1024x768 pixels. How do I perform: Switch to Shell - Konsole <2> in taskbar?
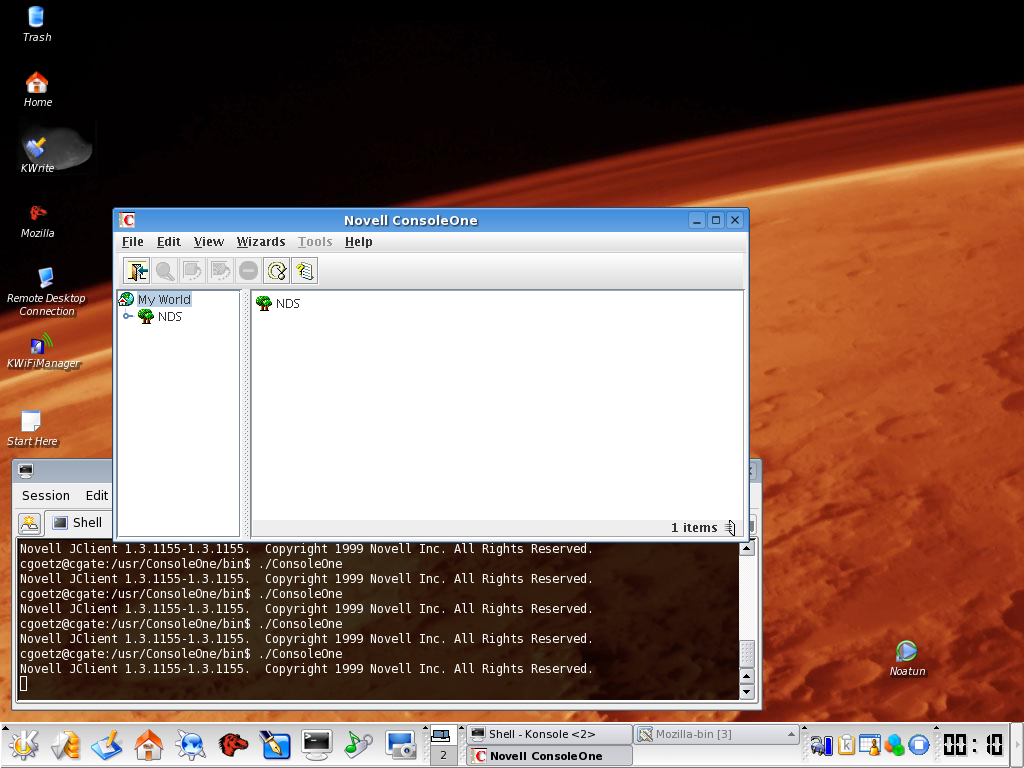(x=549, y=734)
